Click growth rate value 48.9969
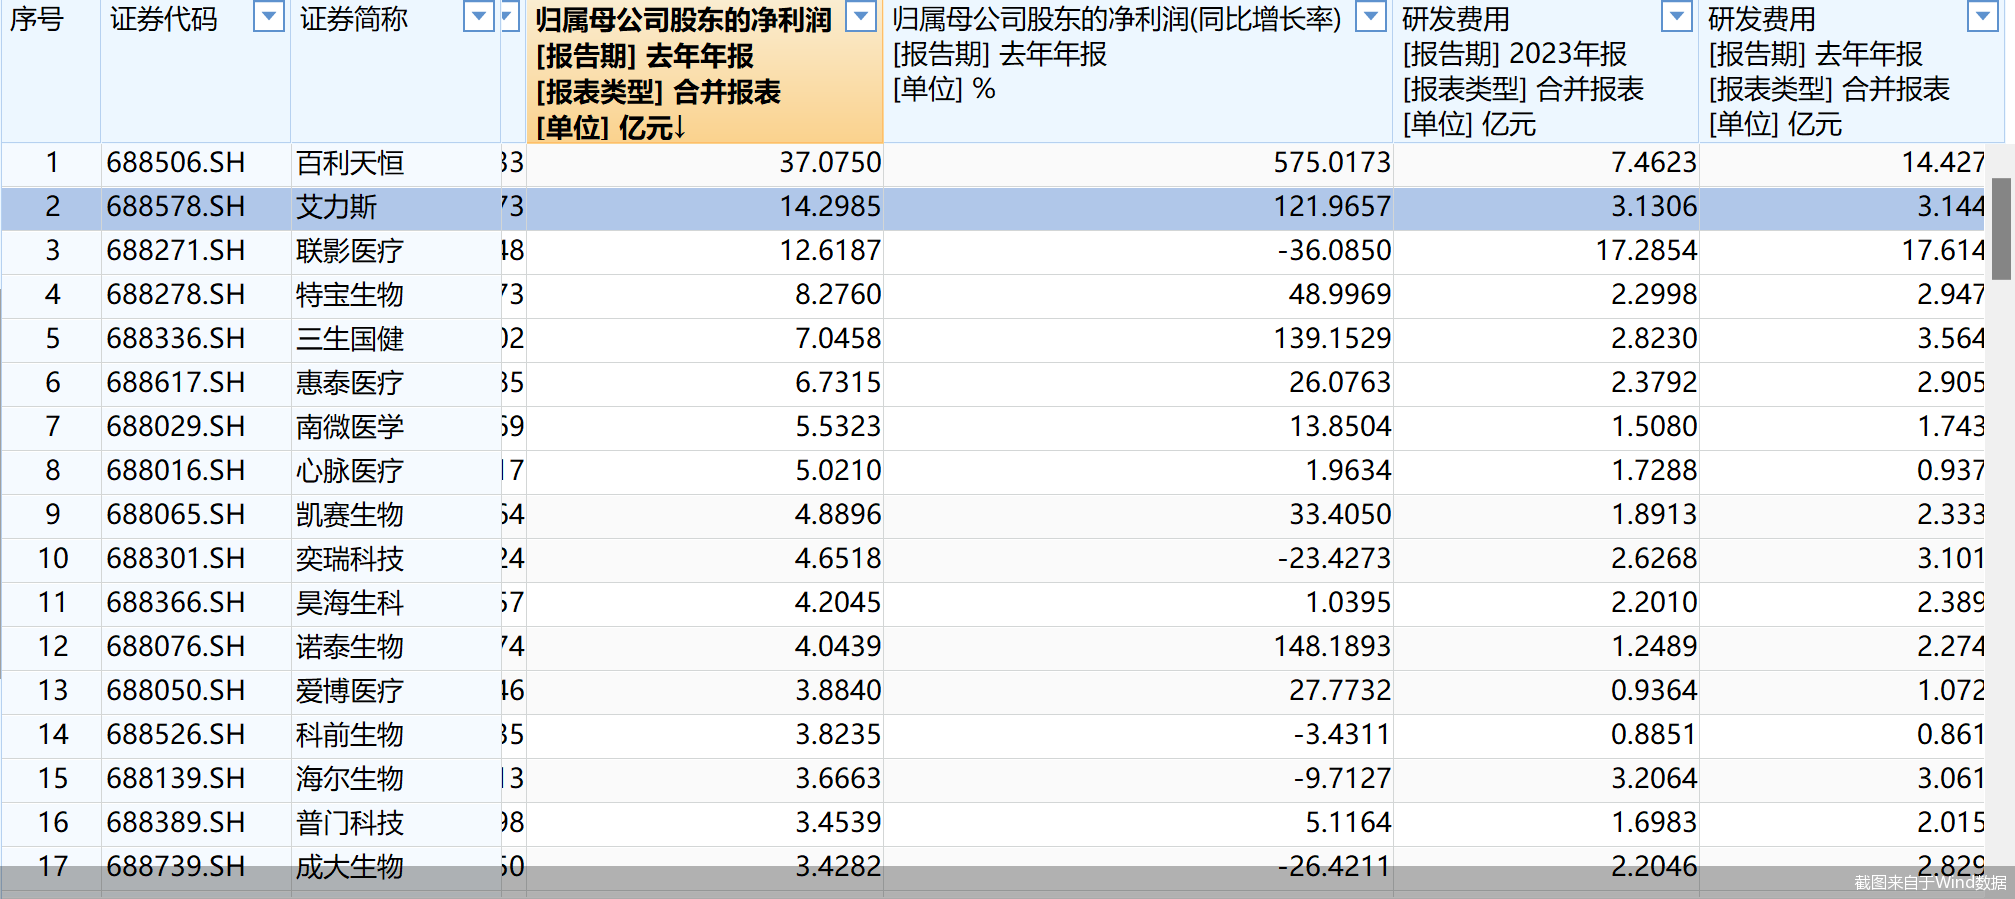This screenshot has height=899, width=2015. 1340,295
